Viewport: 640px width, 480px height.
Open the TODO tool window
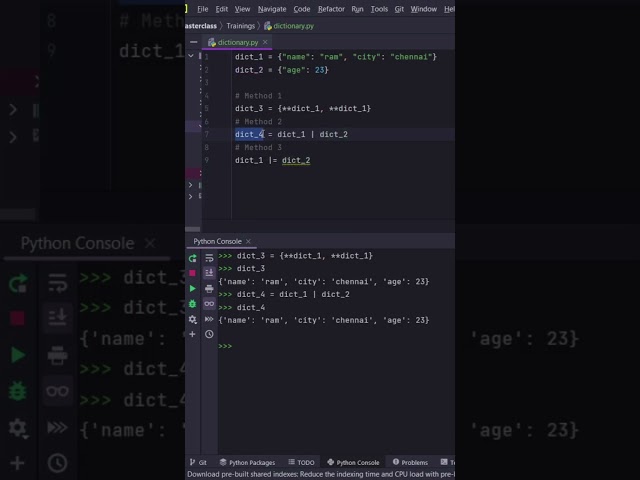(x=301, y=462)
